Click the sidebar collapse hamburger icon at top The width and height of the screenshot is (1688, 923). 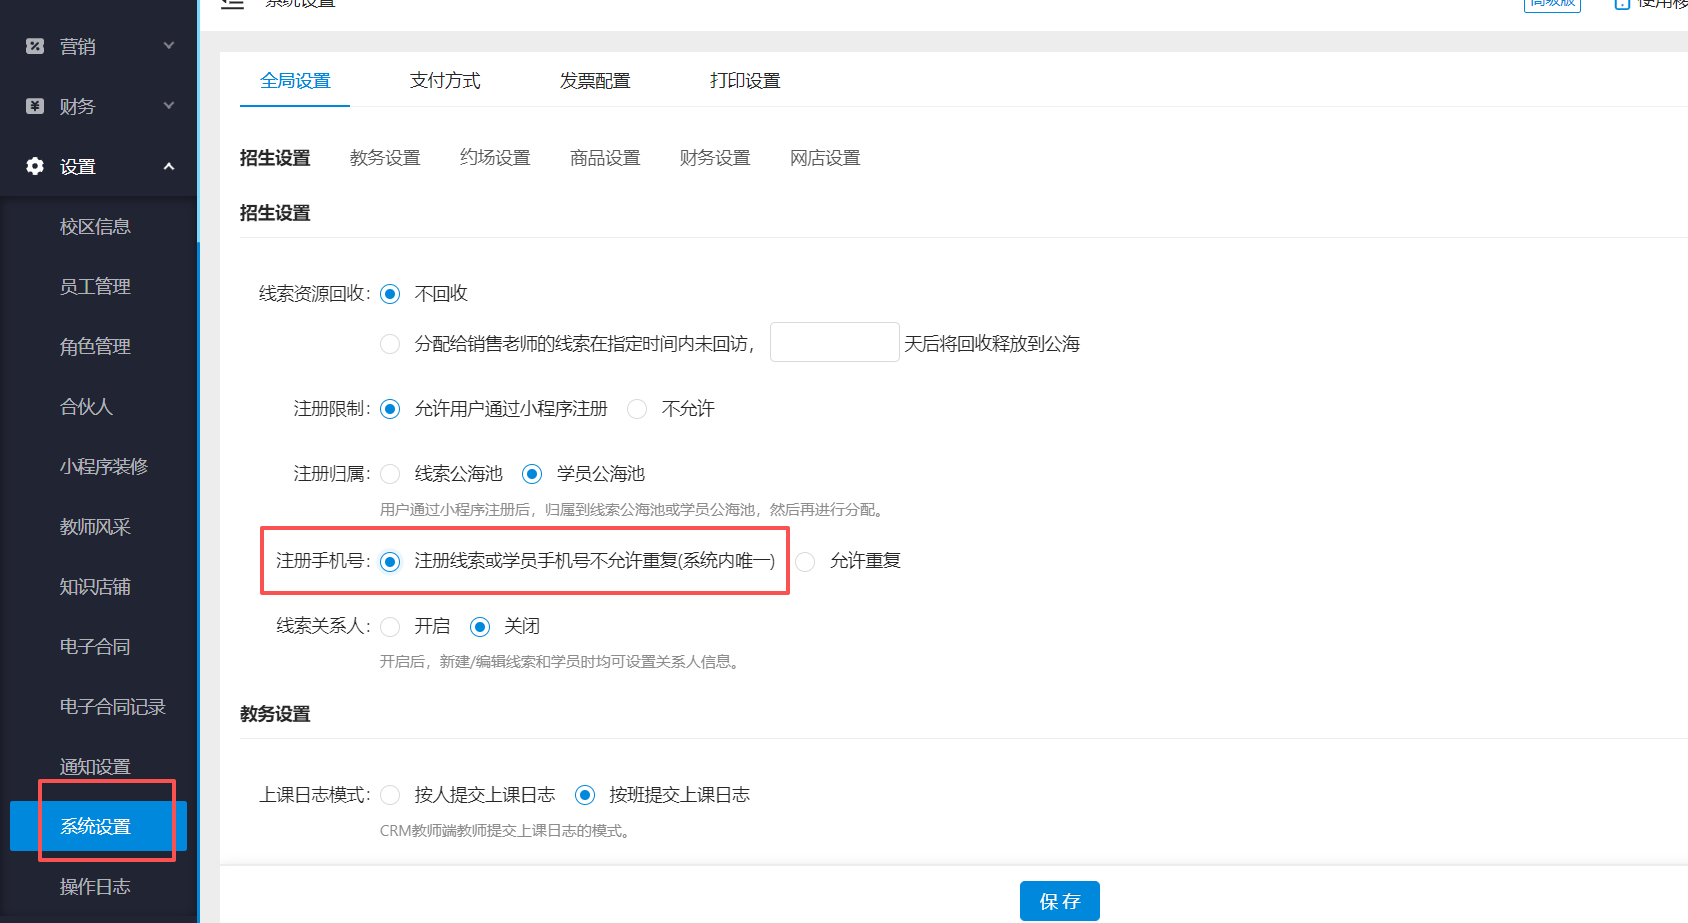pos(232,4)
